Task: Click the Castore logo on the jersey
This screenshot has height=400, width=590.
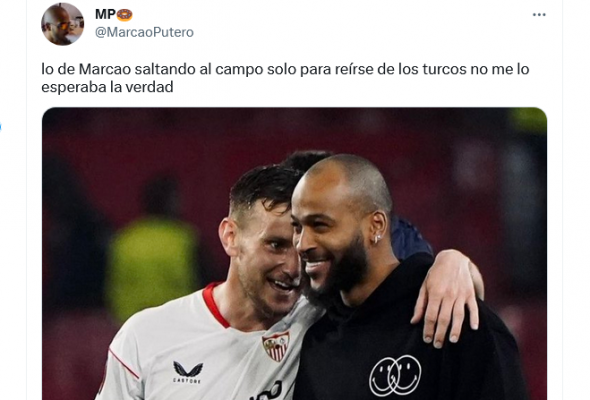Action: click(188, 373)
